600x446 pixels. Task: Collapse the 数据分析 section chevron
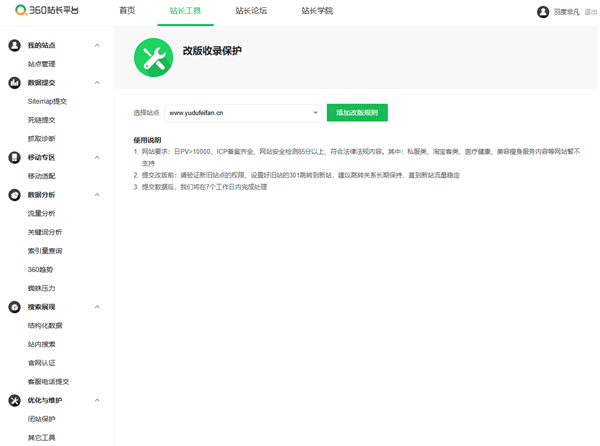click(97, 195)
